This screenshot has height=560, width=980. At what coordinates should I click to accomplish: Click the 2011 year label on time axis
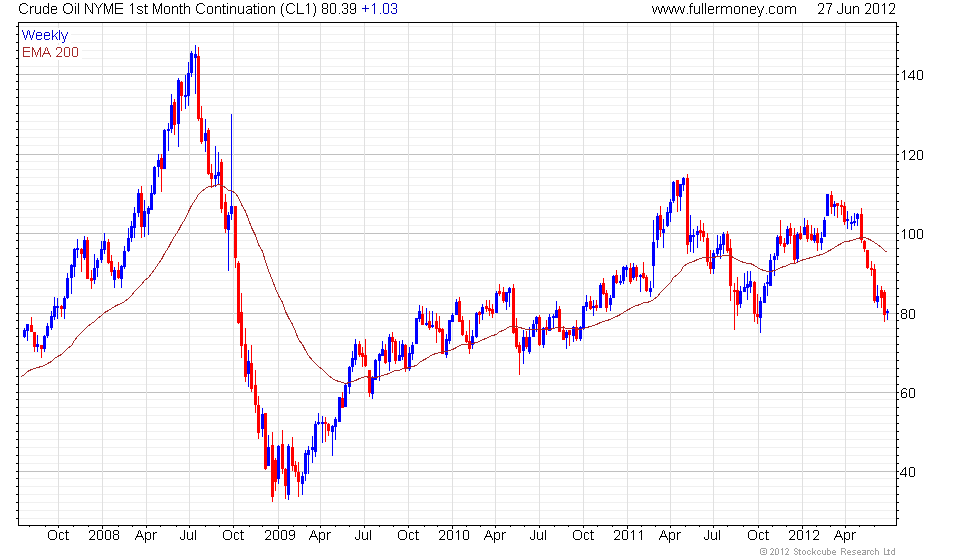coord(628,536)
